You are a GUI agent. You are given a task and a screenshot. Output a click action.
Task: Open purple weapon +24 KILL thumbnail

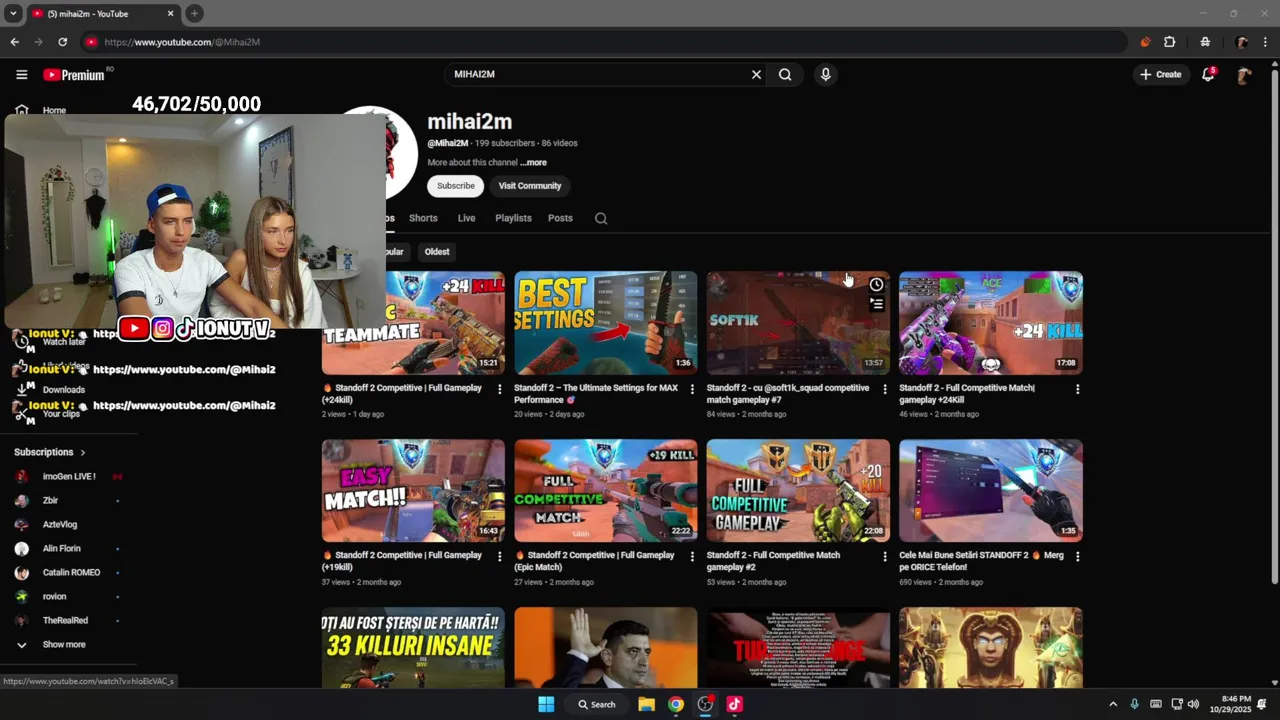pyautogui.click(x=991, y=323)
